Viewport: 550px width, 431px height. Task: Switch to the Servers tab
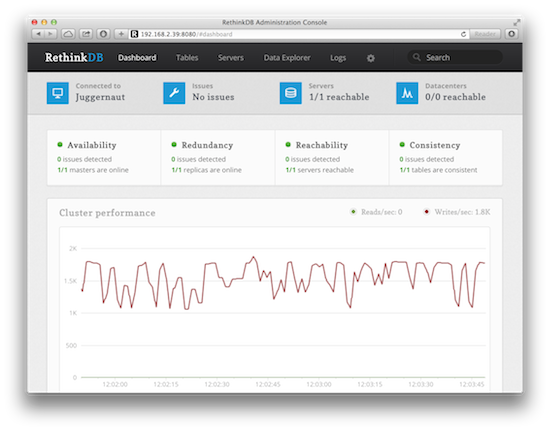click(x=230, y=58)
